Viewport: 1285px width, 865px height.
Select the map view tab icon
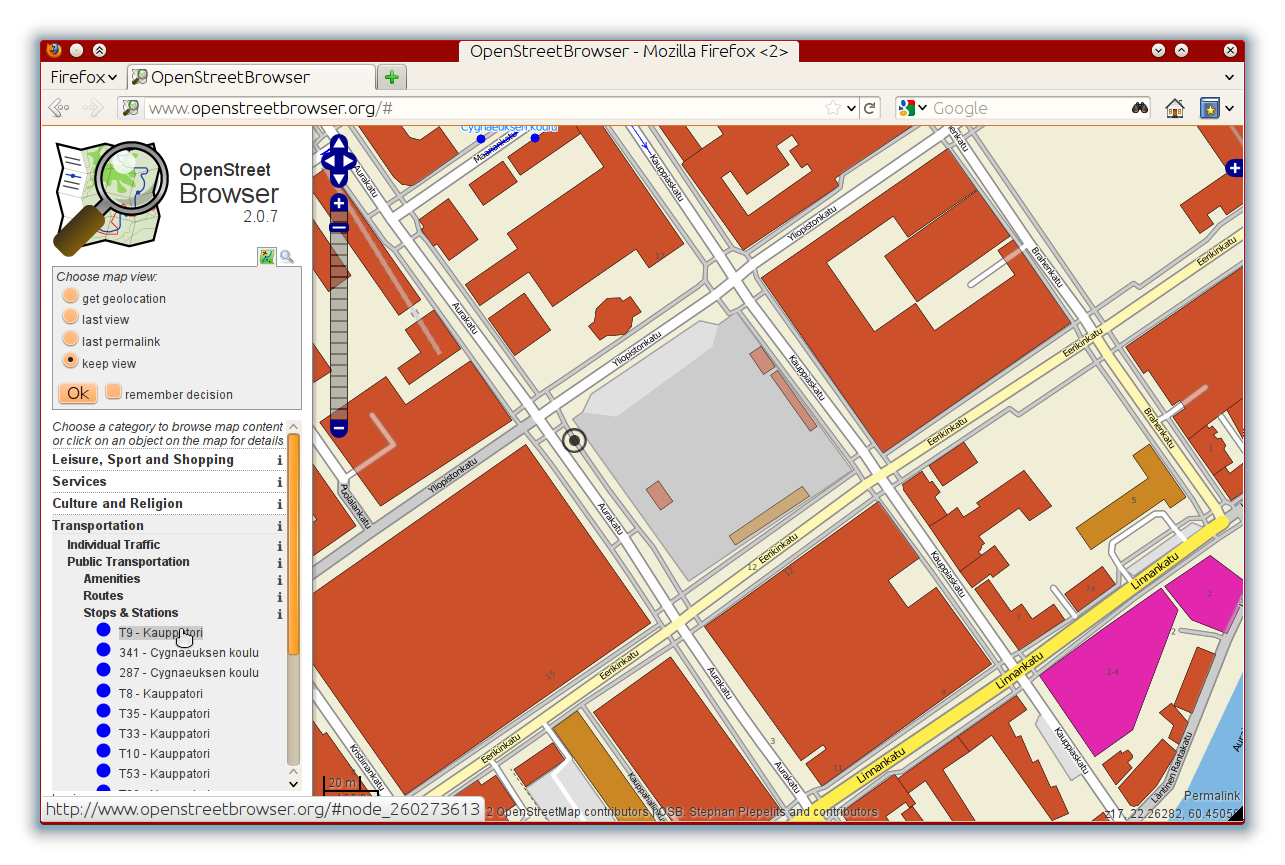click(267, 256)
